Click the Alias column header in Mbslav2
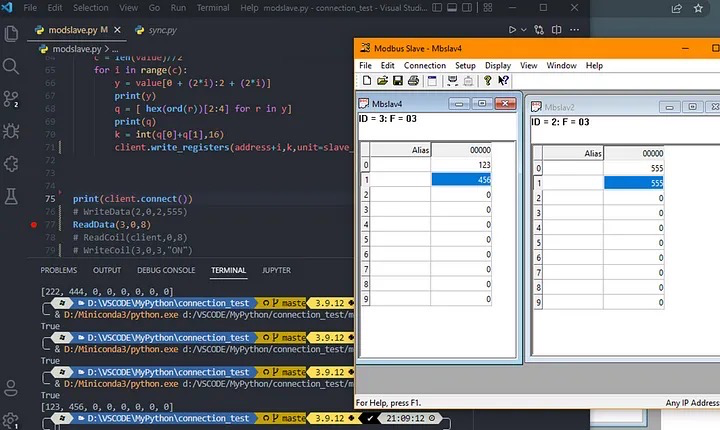This screenshot has height=430, width=720. coord(574,153)
